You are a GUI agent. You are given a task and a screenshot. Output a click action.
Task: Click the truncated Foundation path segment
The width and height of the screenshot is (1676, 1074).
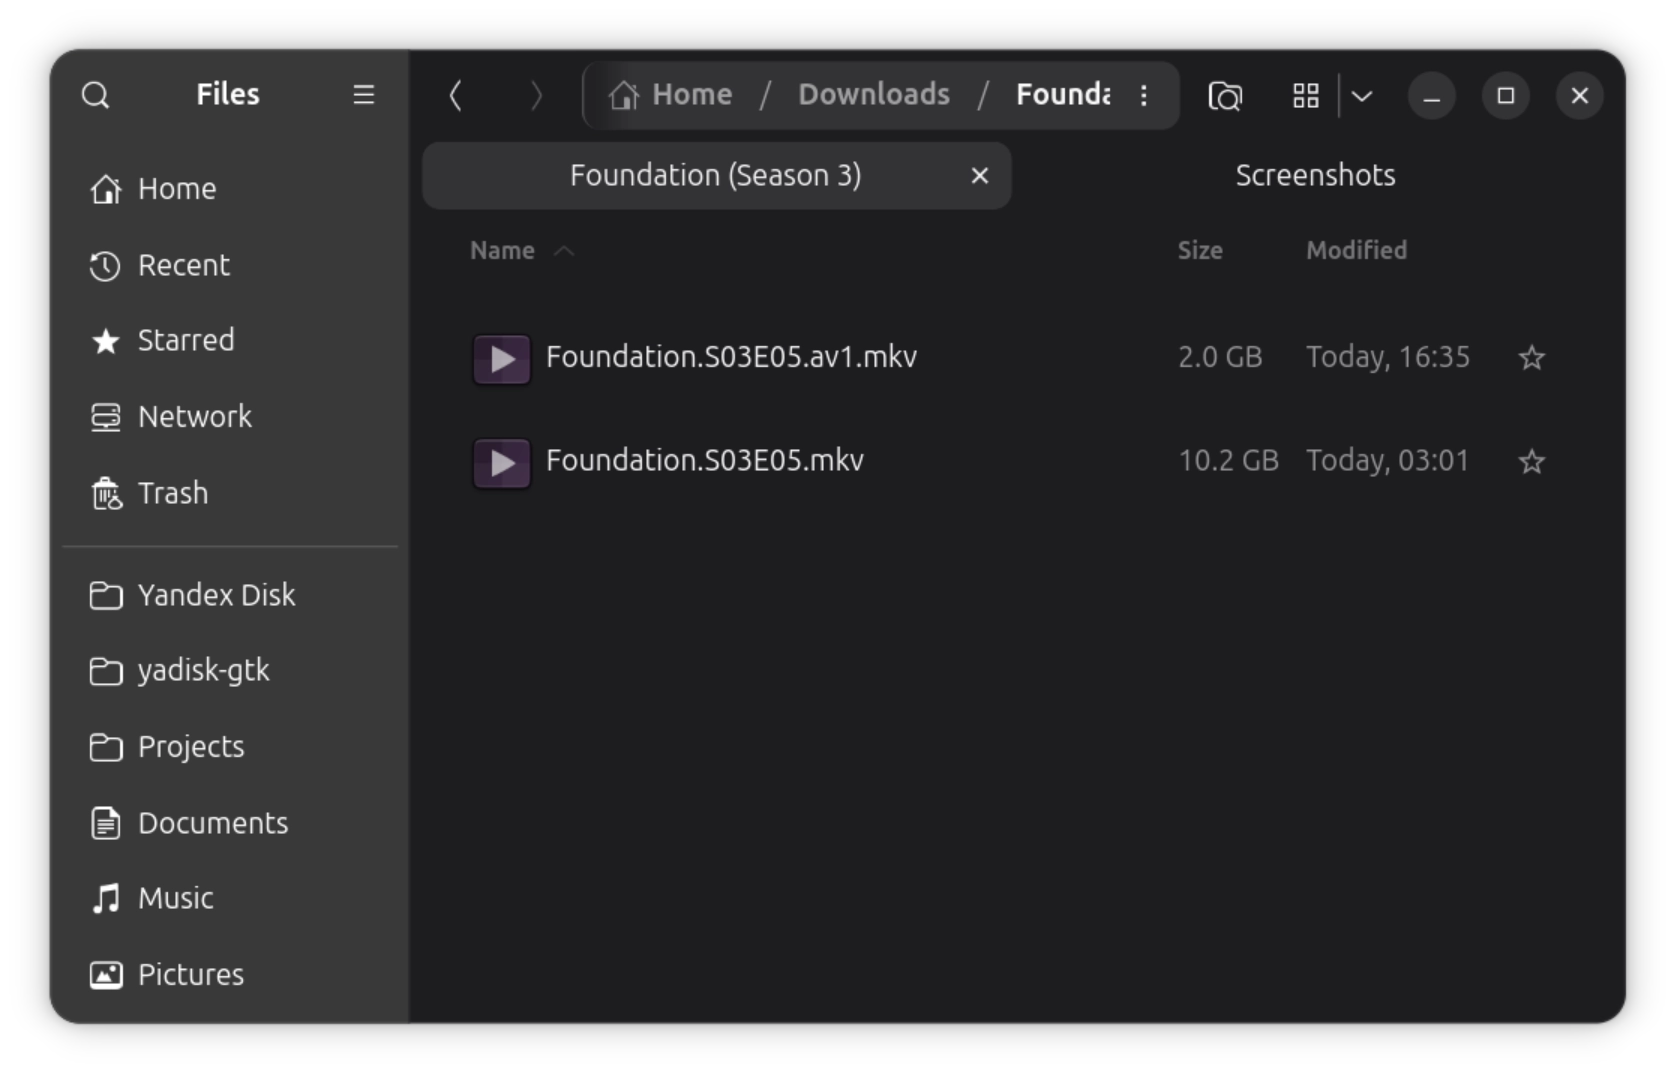pyautogui.click(x=1063, y=94)
